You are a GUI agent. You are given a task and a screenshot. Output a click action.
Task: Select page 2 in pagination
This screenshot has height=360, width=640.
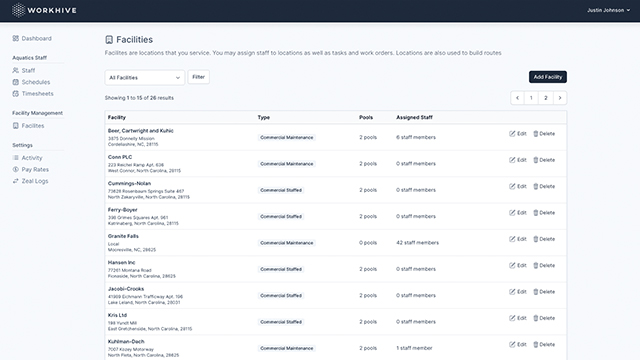546,98
